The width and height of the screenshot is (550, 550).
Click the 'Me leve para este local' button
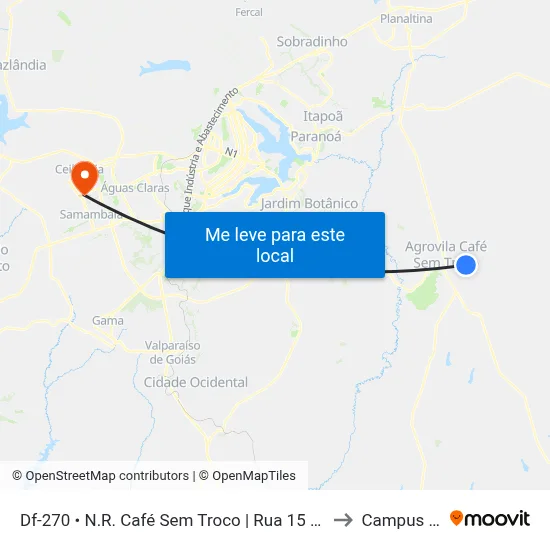tap(275, 245)
